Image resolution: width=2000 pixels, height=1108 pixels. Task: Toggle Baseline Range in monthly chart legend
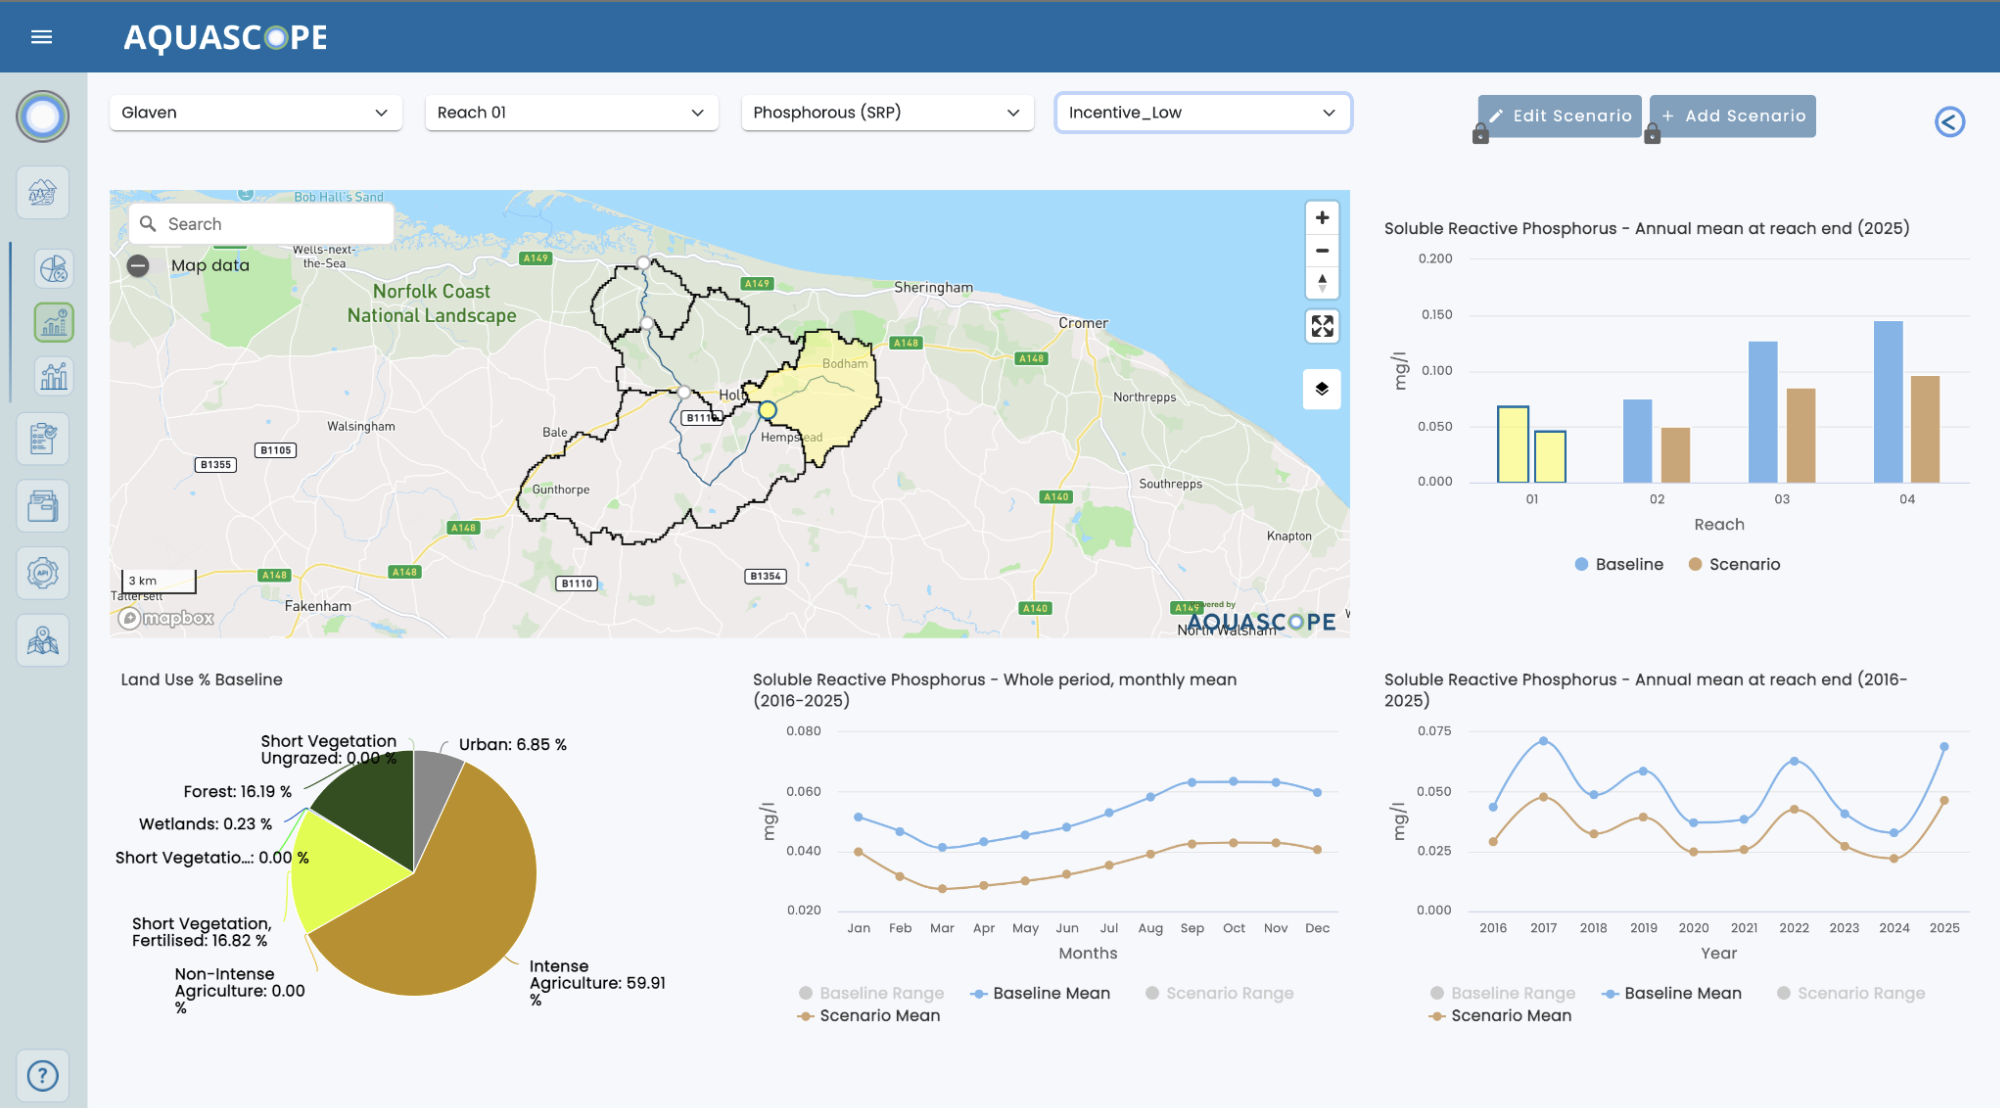point(871,993)
